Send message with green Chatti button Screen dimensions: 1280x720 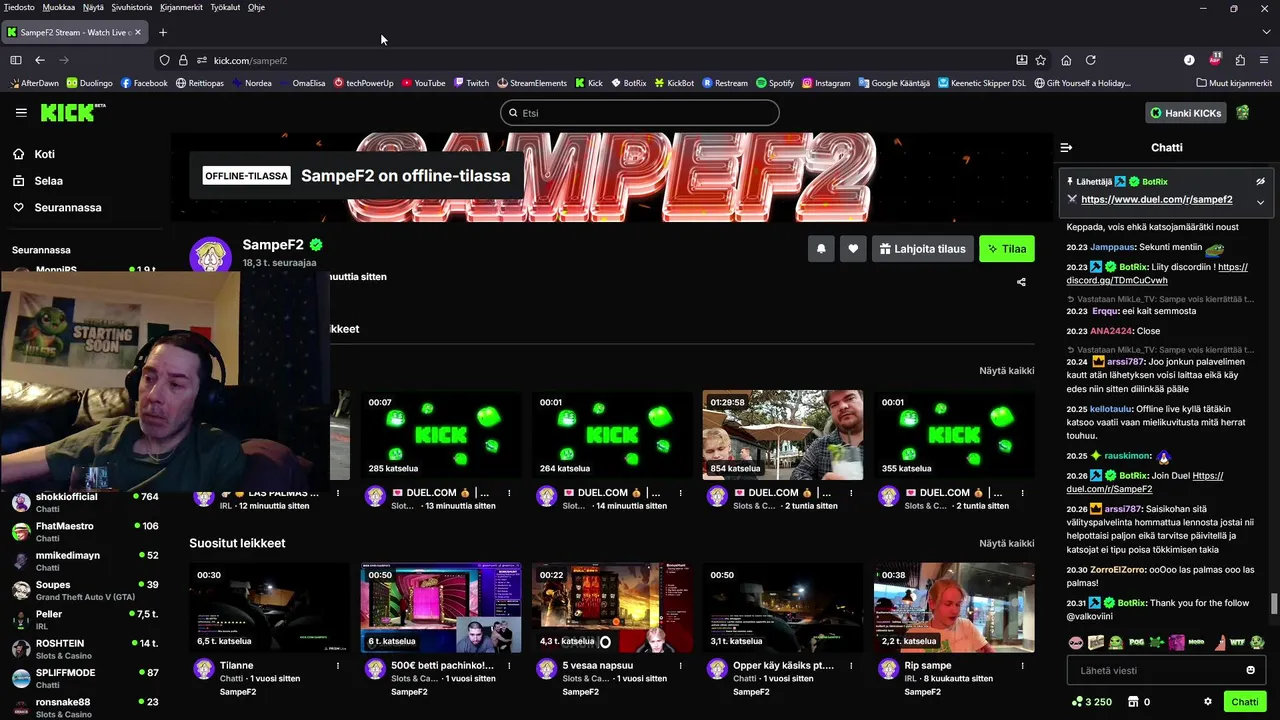tap(1245, 702)
